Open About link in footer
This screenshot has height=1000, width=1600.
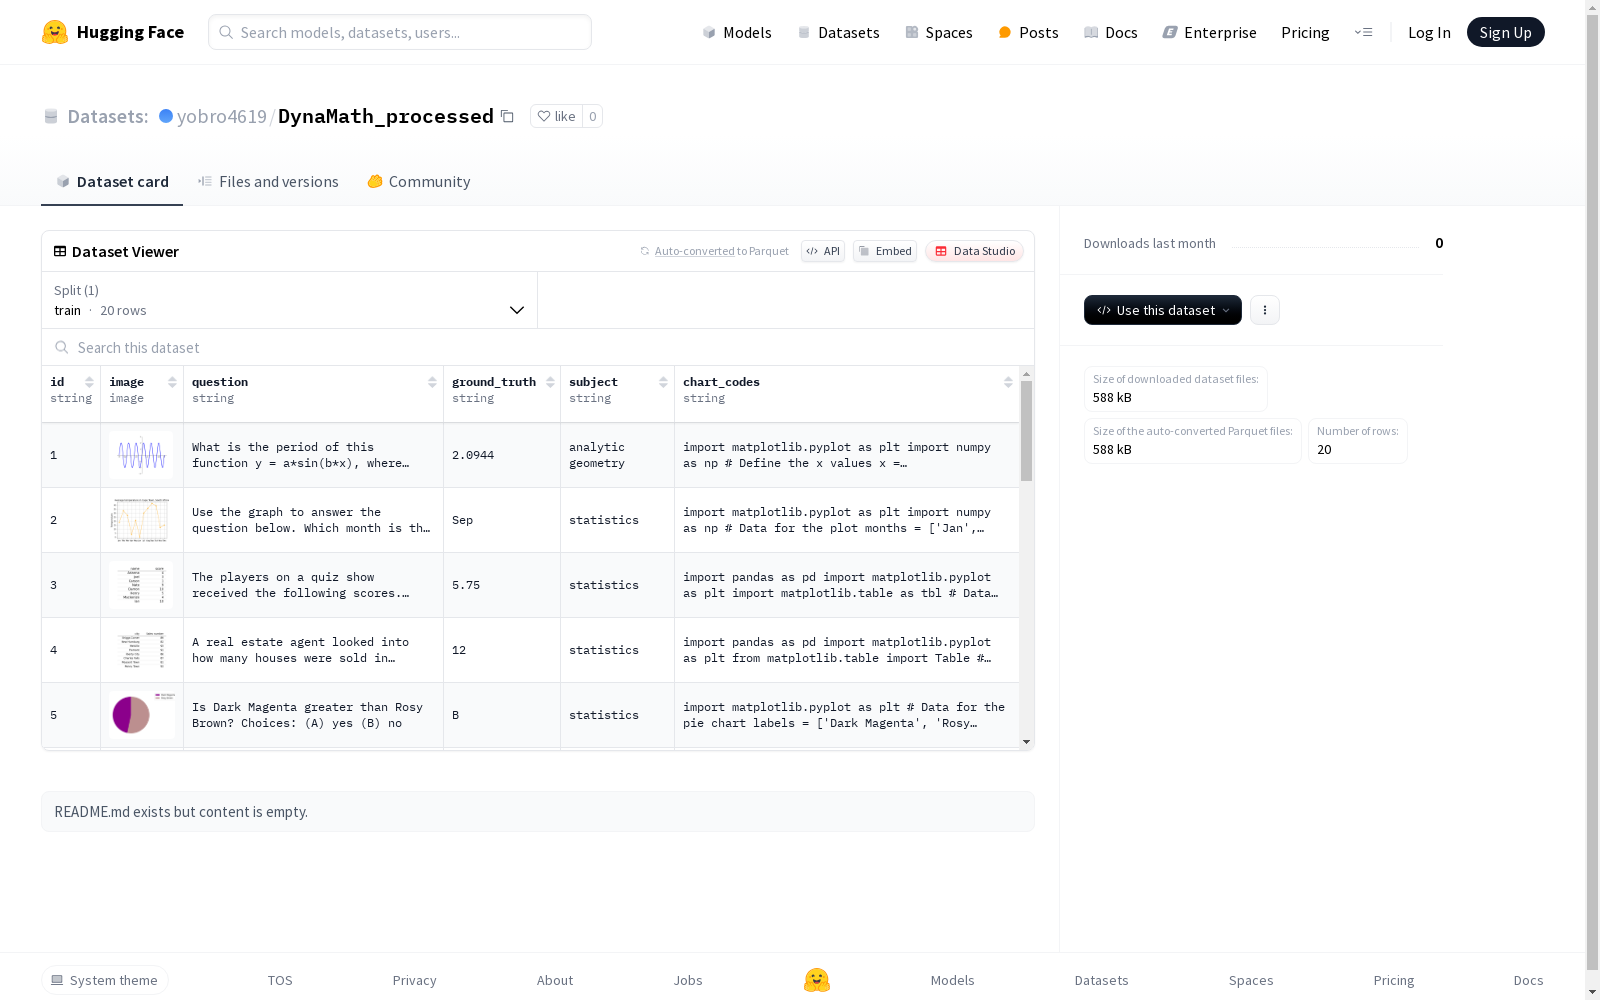tap(555, 980)
